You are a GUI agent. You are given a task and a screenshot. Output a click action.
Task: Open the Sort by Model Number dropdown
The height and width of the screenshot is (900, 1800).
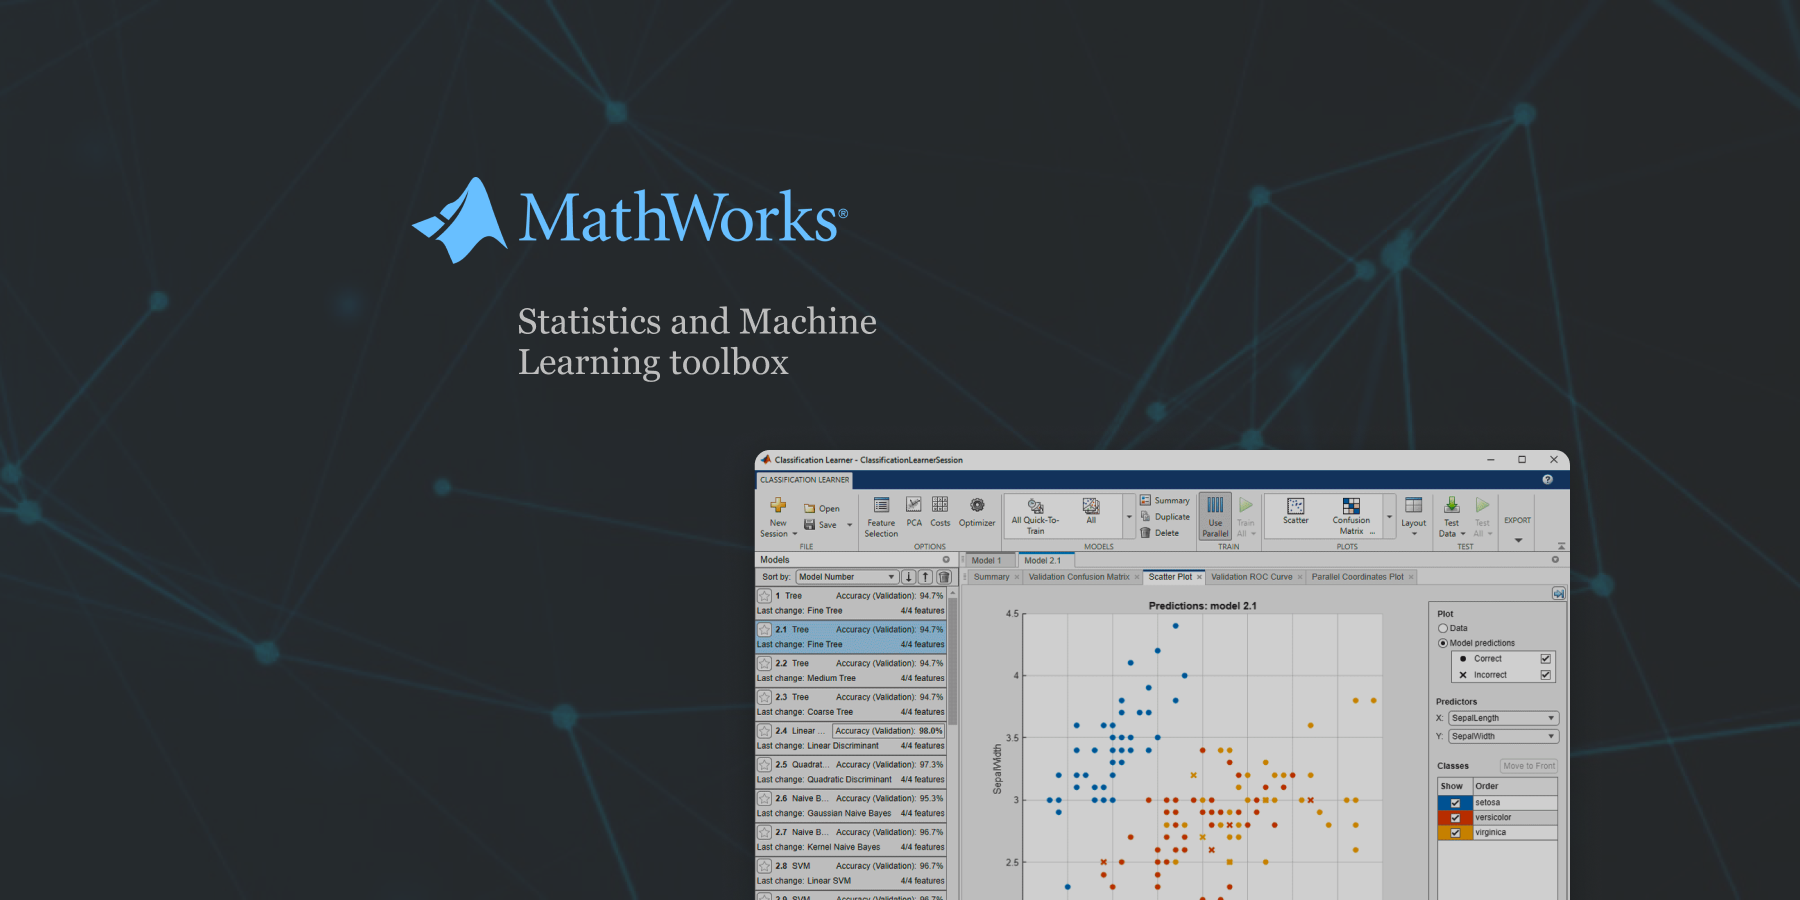point(846,577)
